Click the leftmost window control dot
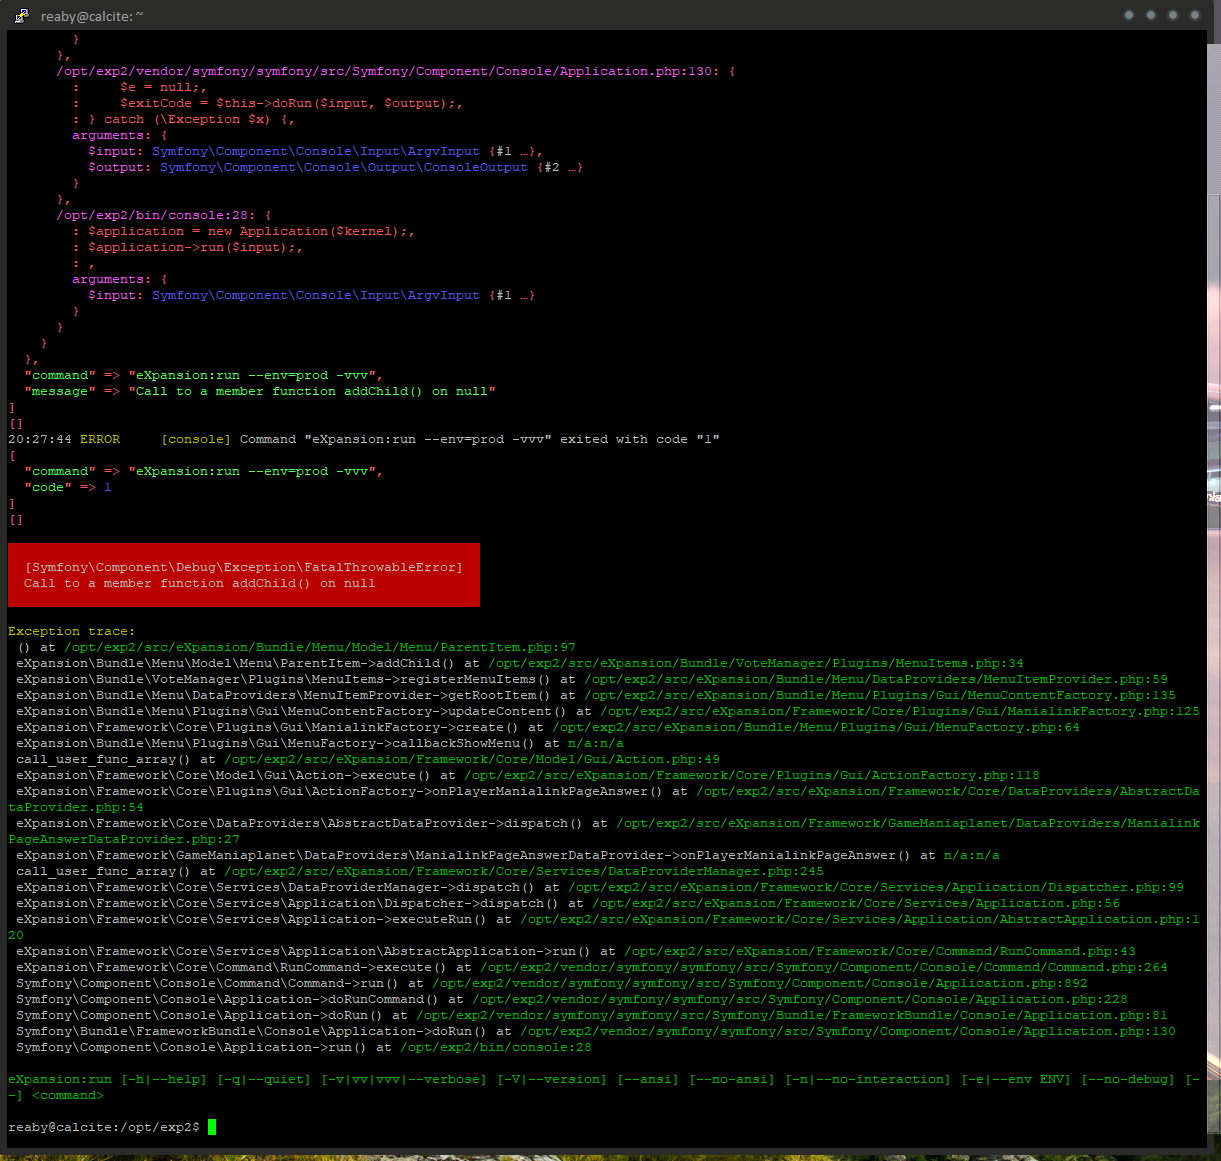This screenshot has width=1221, height=1161. coord(1128,15)
